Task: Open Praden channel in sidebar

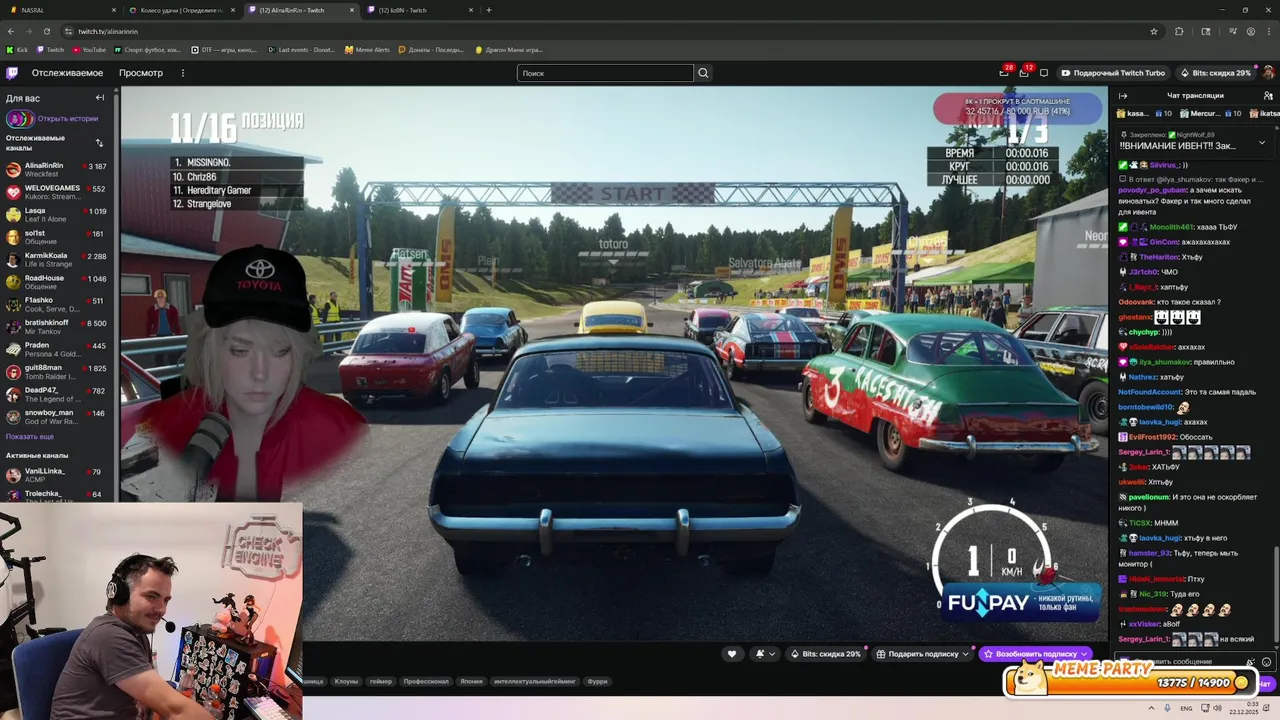Action: tap(58, 349)
